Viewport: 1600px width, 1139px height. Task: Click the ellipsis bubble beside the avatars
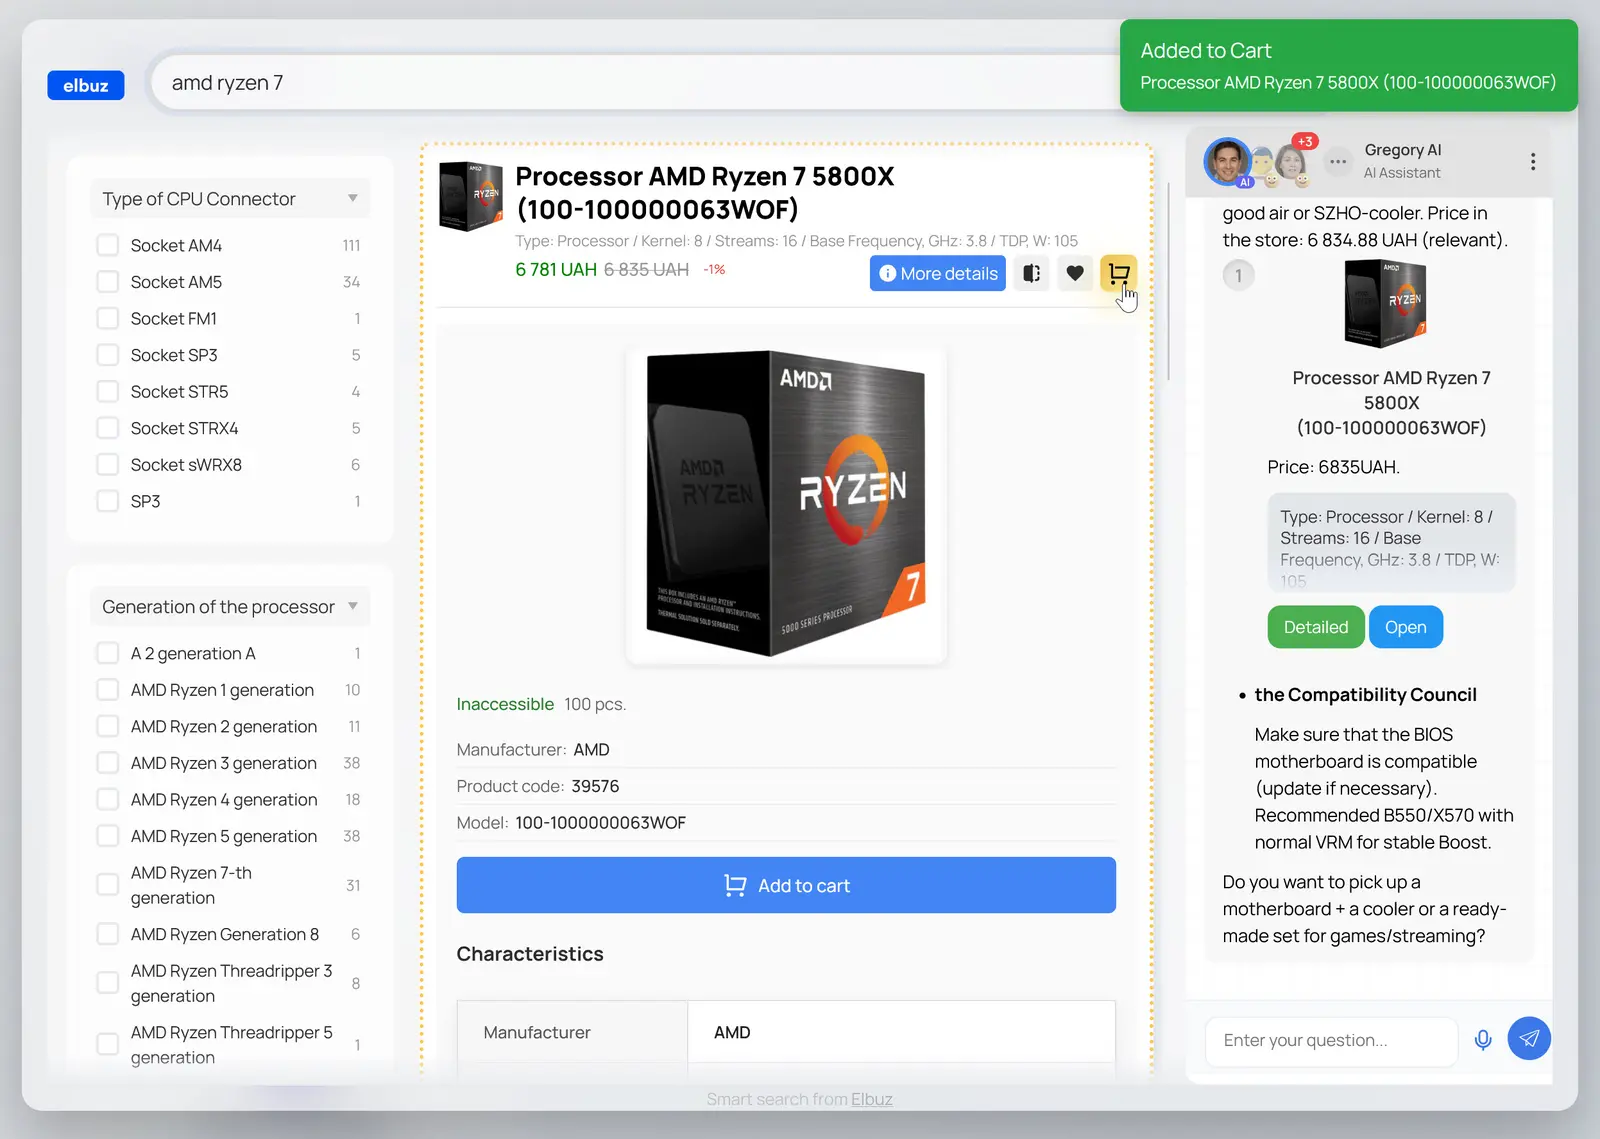coord(1338,161)
